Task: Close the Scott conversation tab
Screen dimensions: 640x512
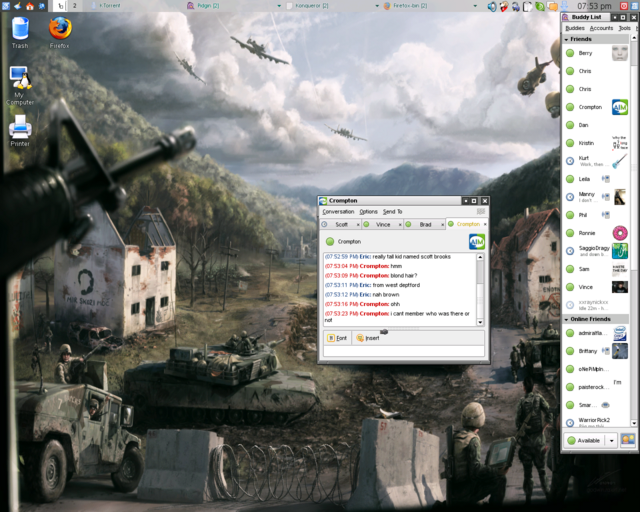Action: pos(358,225)
